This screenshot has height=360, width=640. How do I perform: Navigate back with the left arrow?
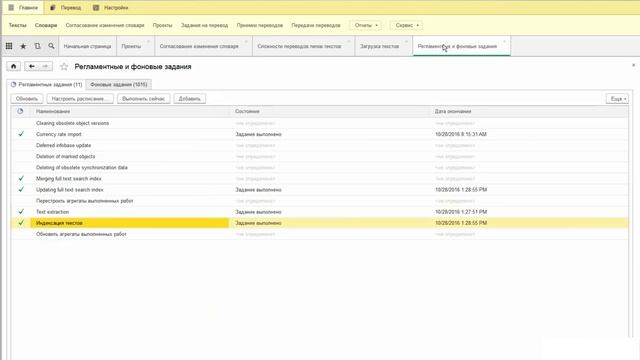point(32,66)
